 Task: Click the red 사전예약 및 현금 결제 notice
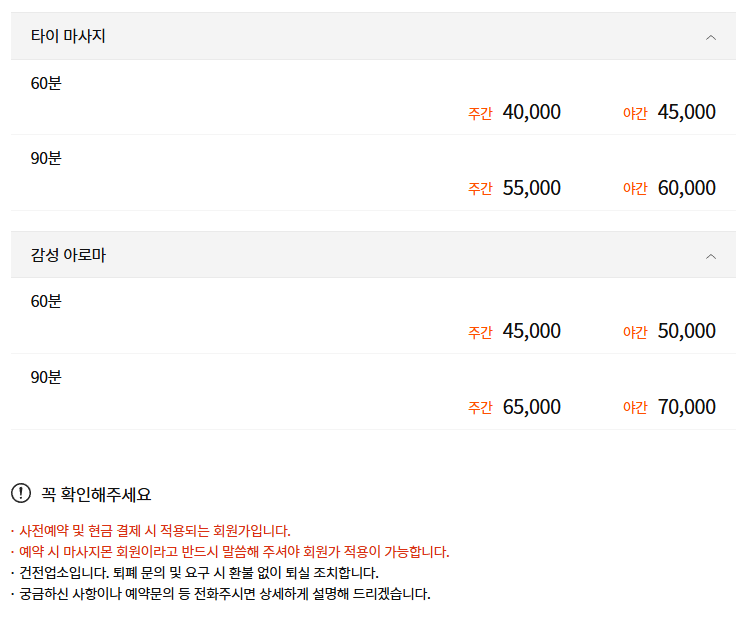154,531
